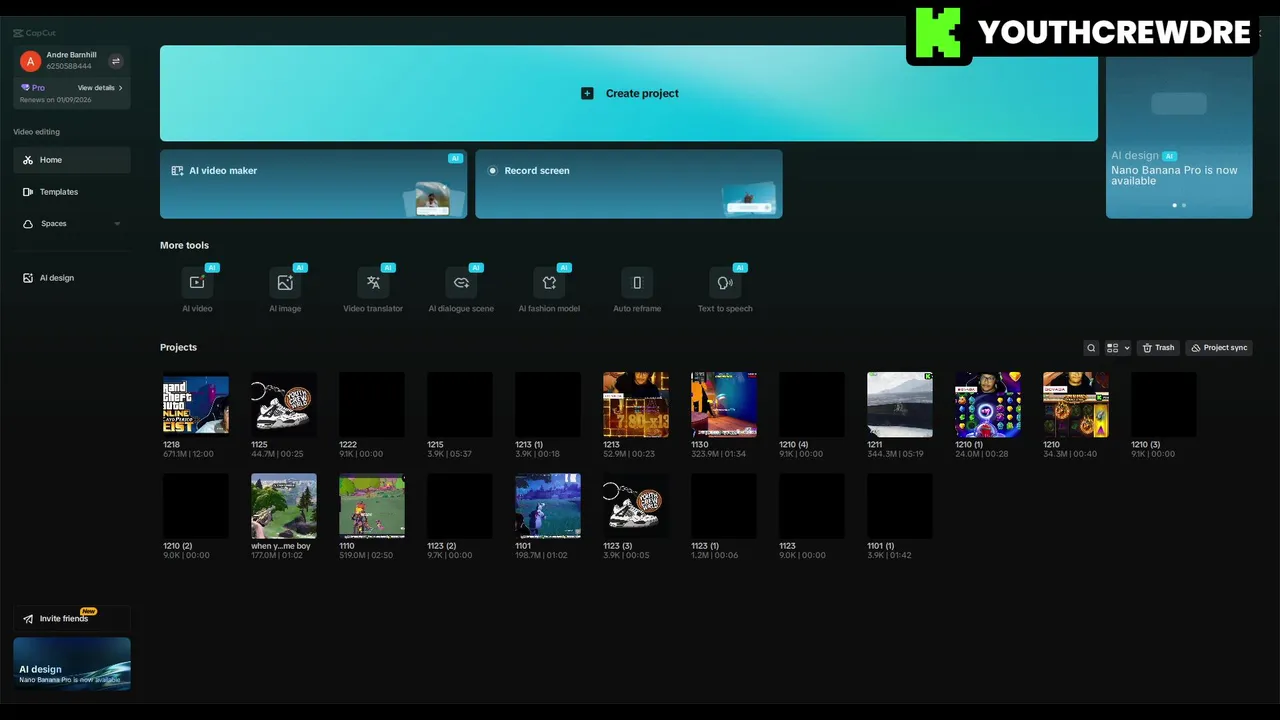Open project 1215 thumbnail
Screen dimensions: 1280x720
point(460,405)
